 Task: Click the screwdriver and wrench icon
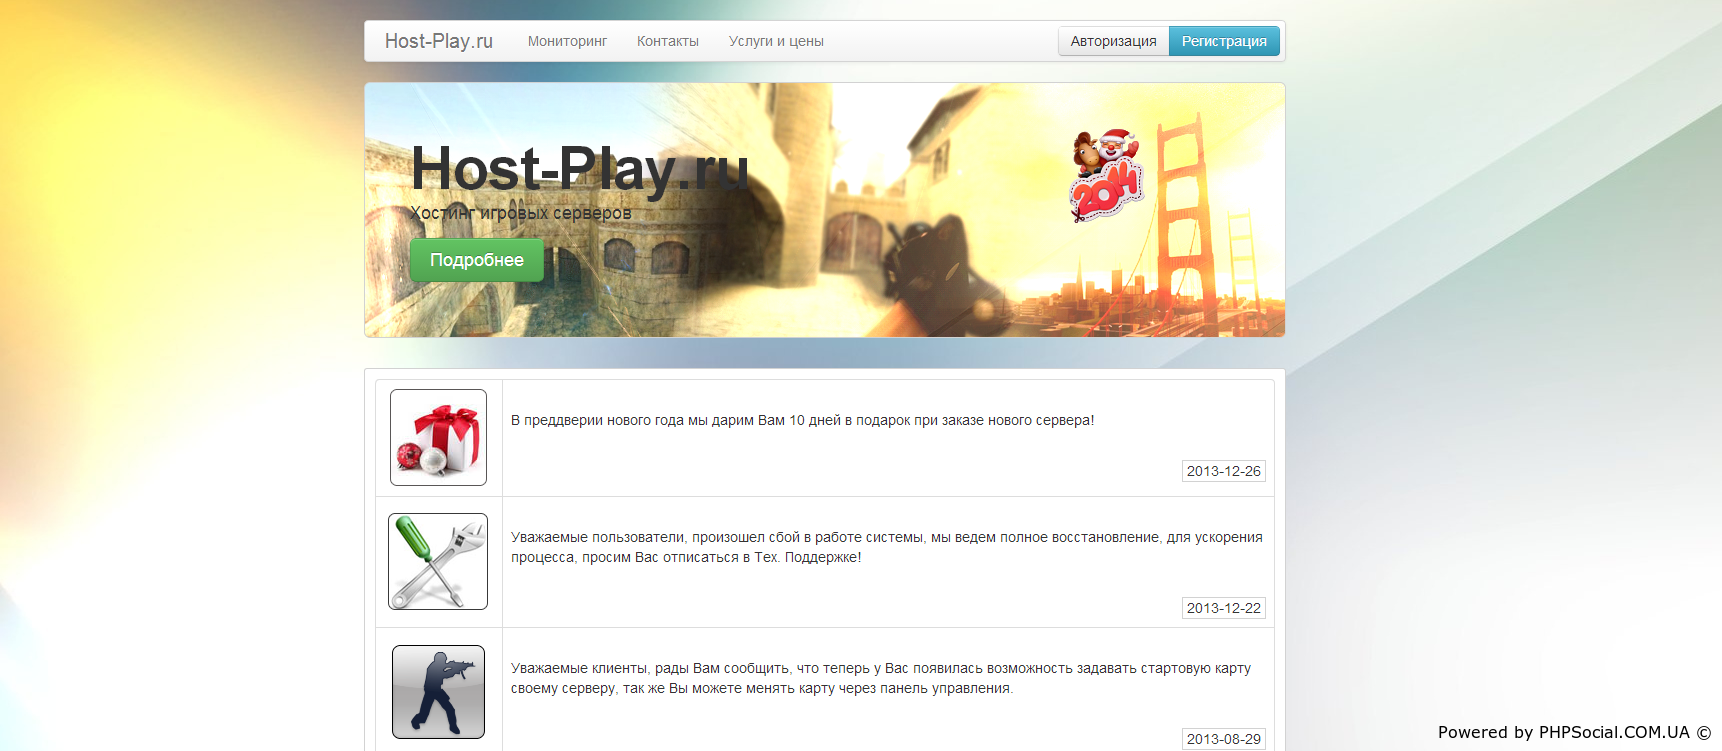point(438,562)
